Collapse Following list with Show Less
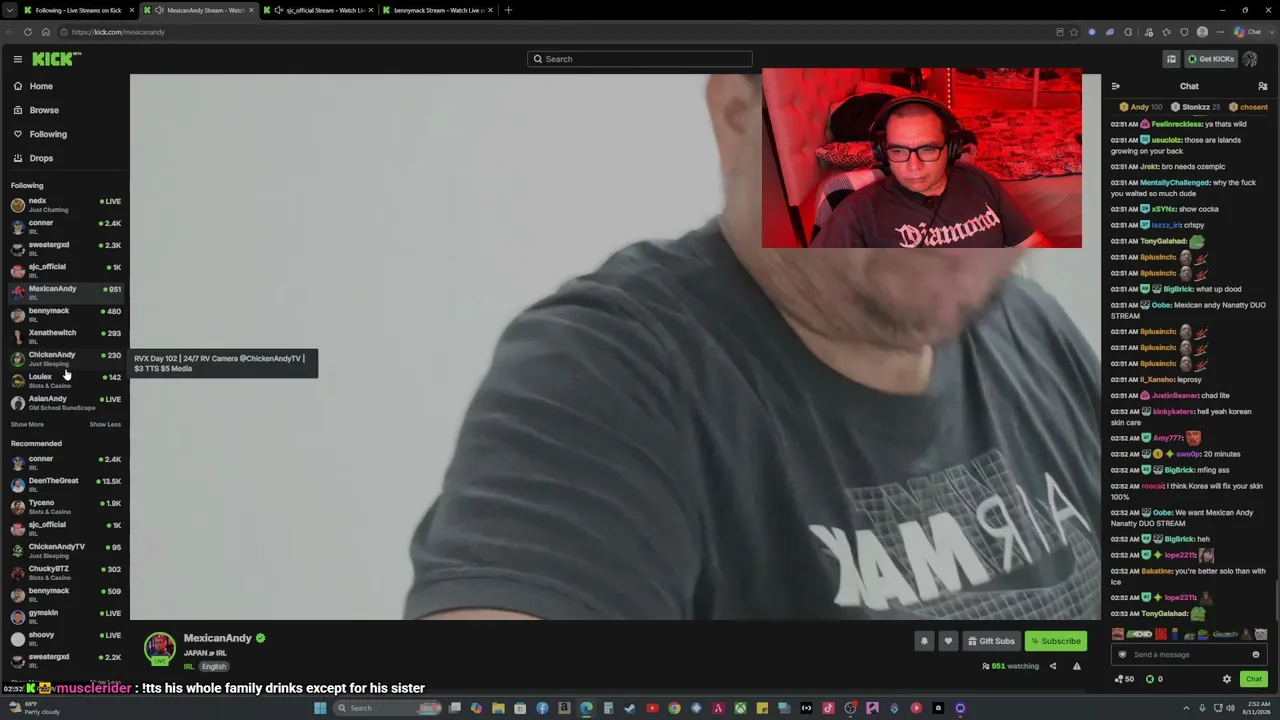This screenshot has width=1280, height=720. tap(105, 424)
